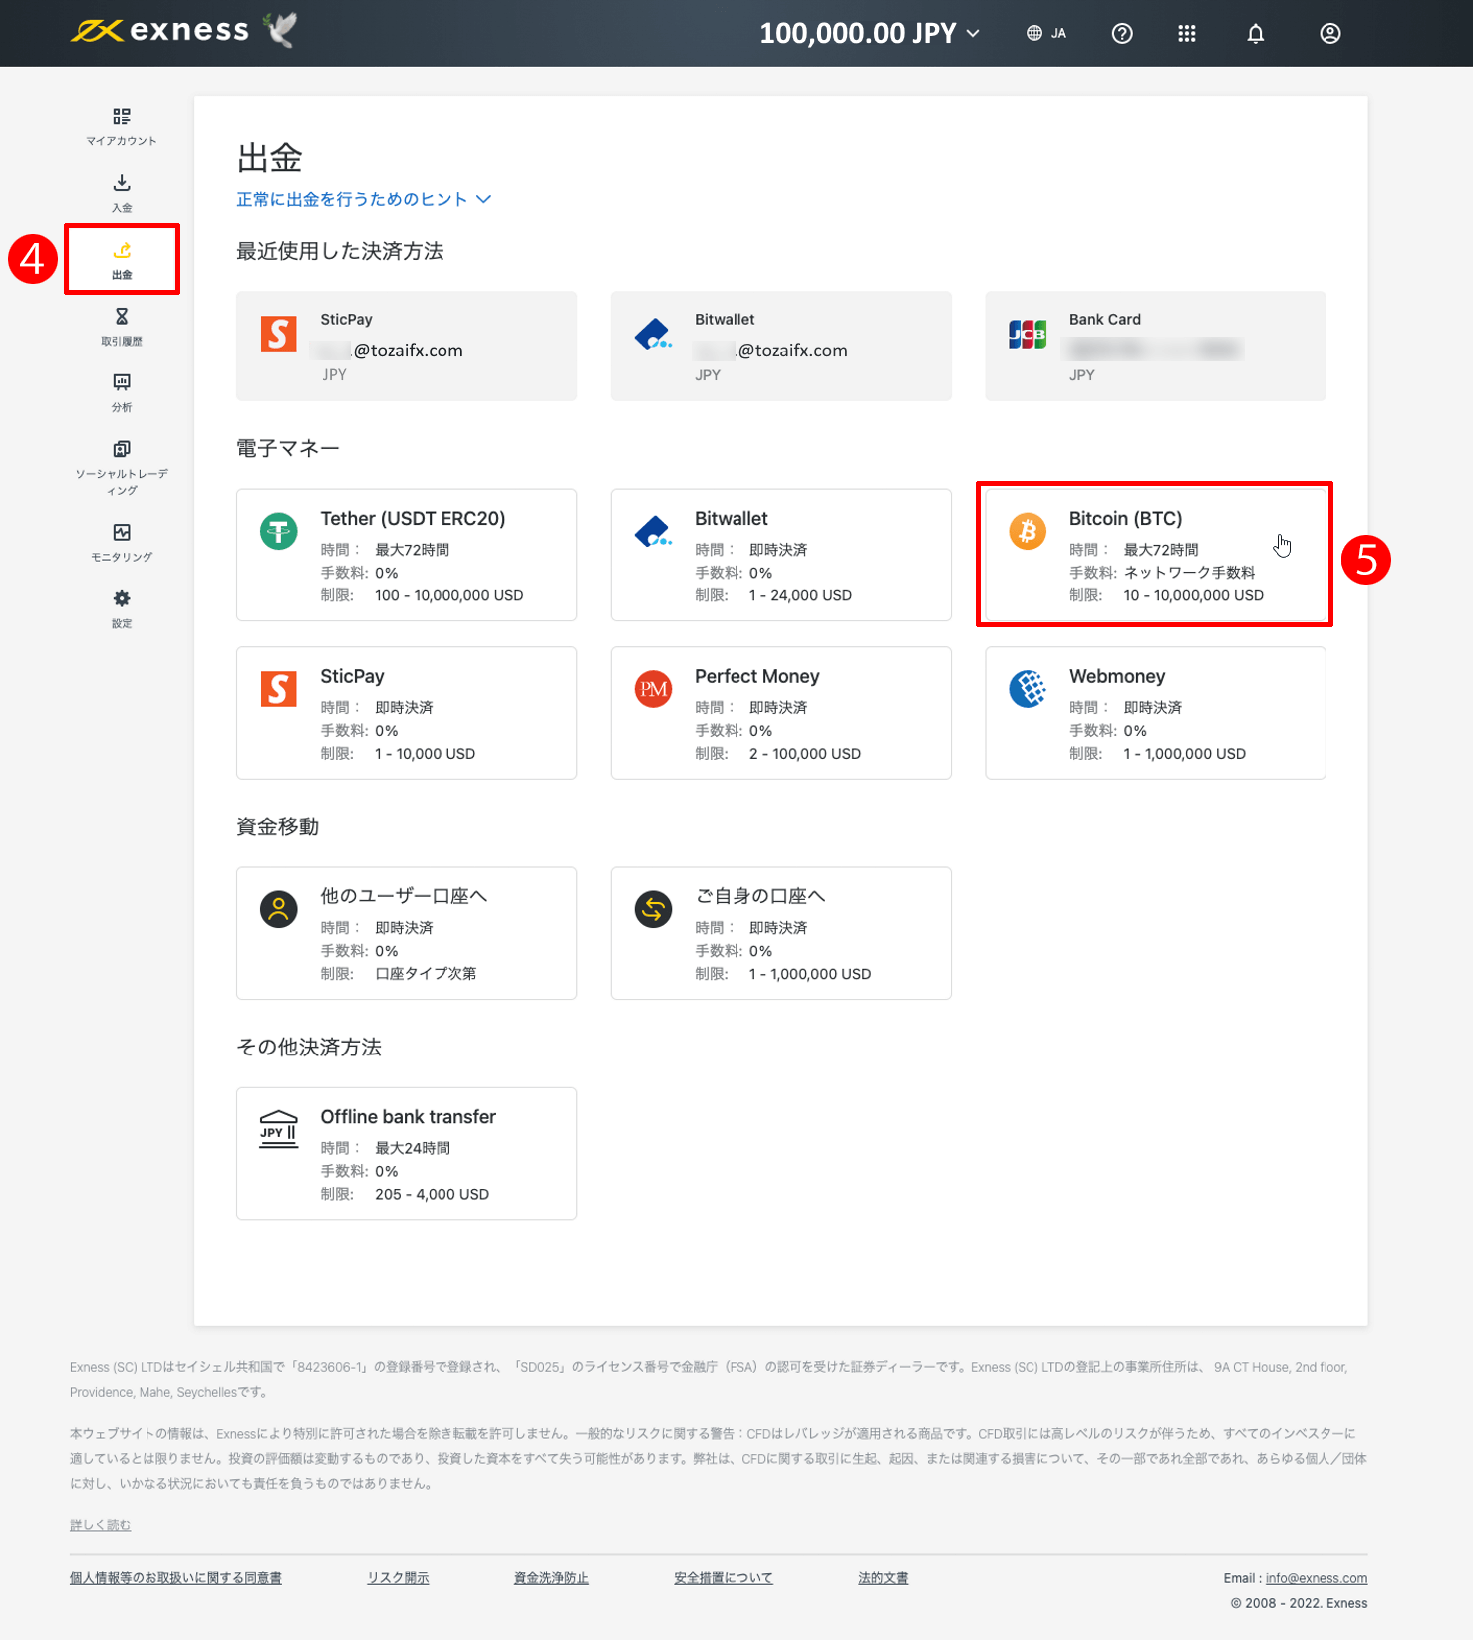Click 他のユーザー口座へ person icon
1473x1640 pixels.
point(279,909)
